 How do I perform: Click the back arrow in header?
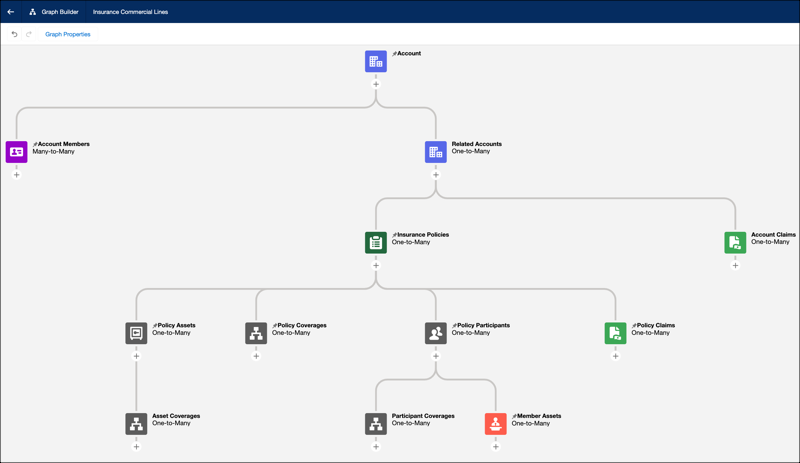tap(11, 12)
